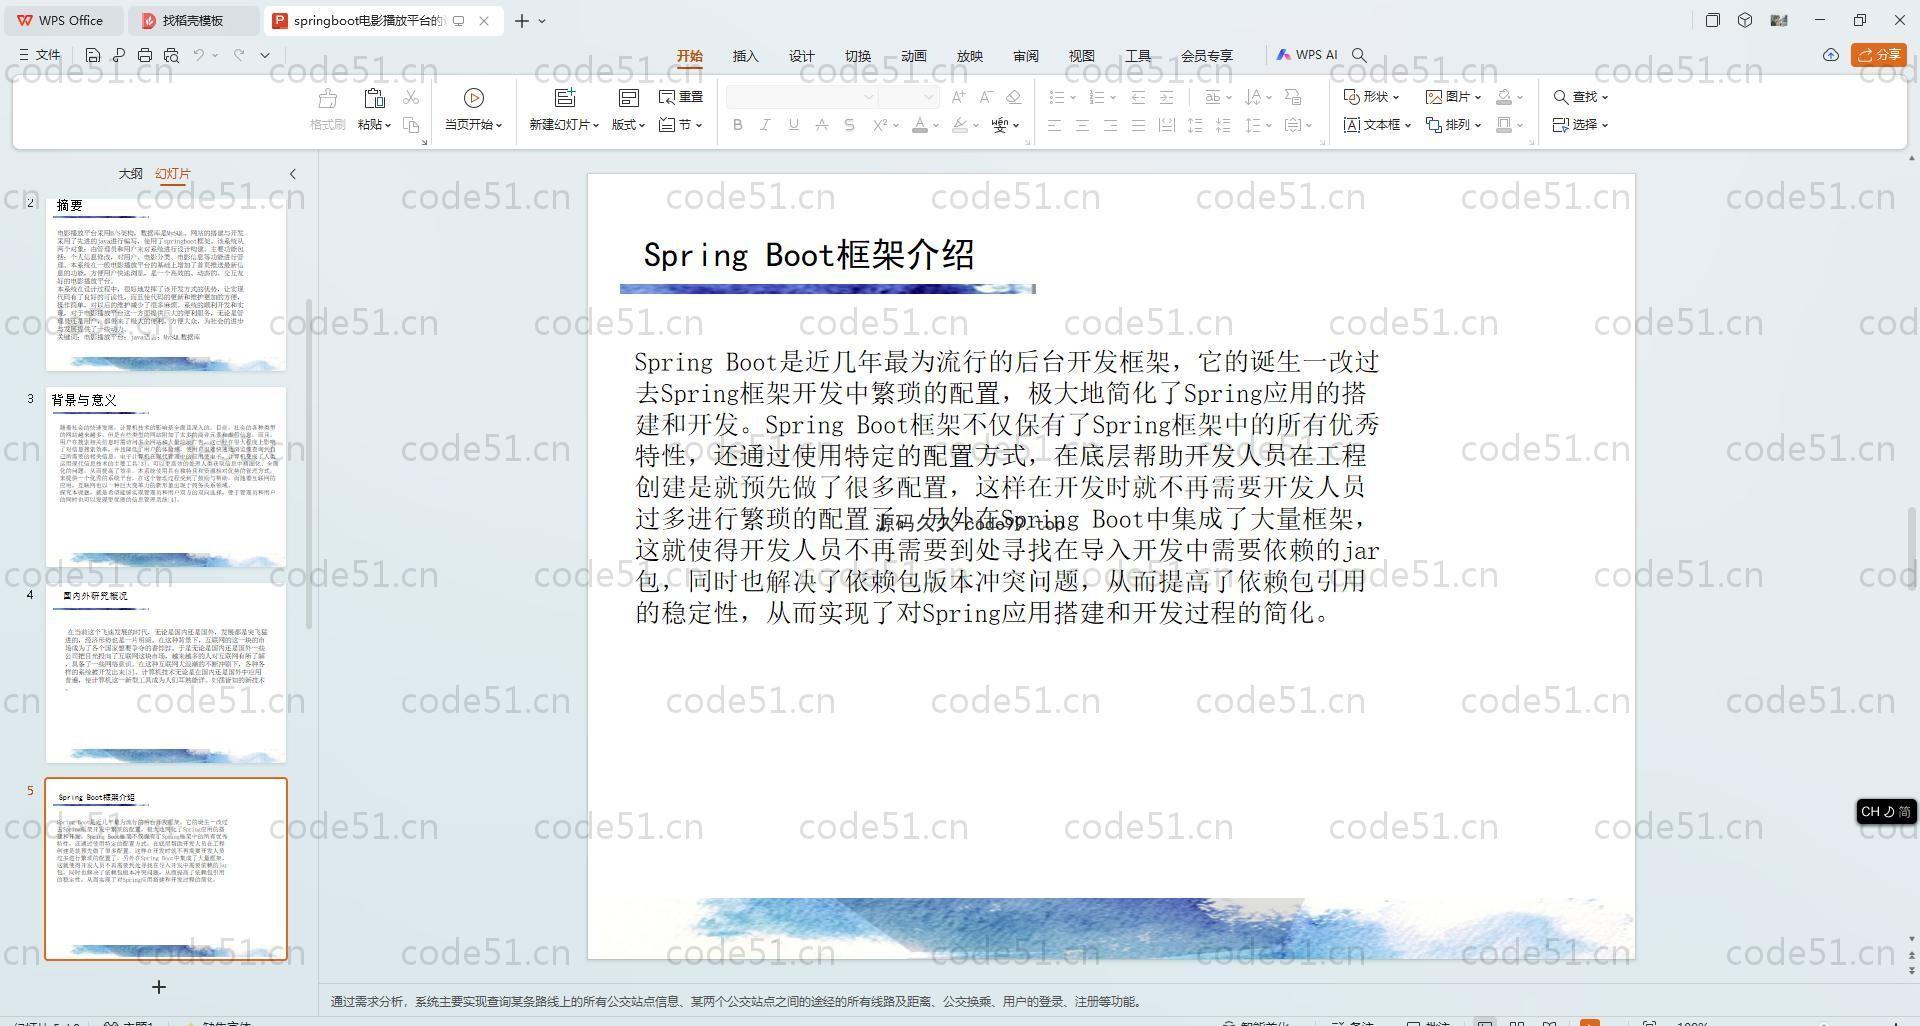The width and height of the screenshot is (1920, 1026).
Task: Decrease font size with A- icon
Action: (986, 97)
